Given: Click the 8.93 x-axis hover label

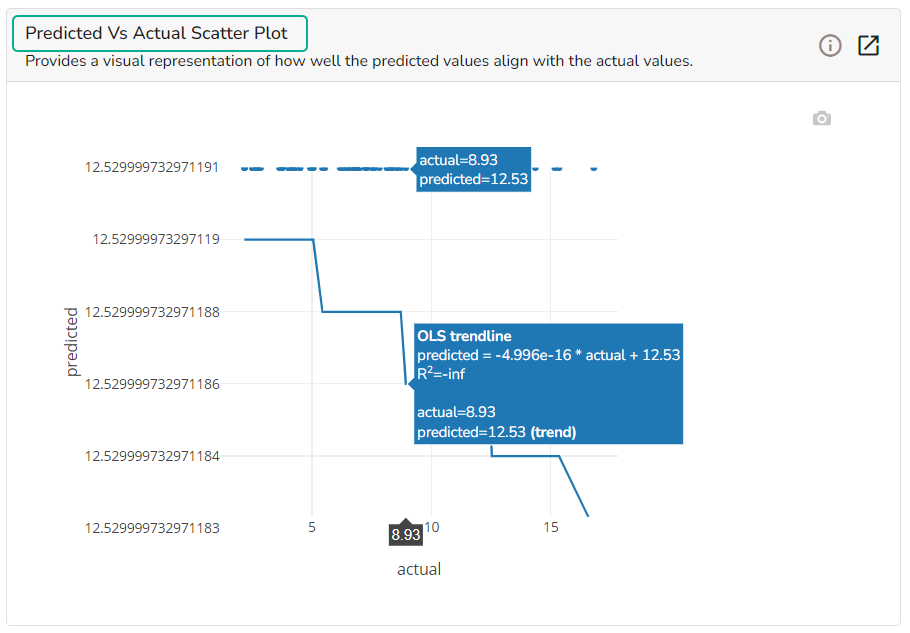Looking at the screenshot, I should tap(406, 535).
